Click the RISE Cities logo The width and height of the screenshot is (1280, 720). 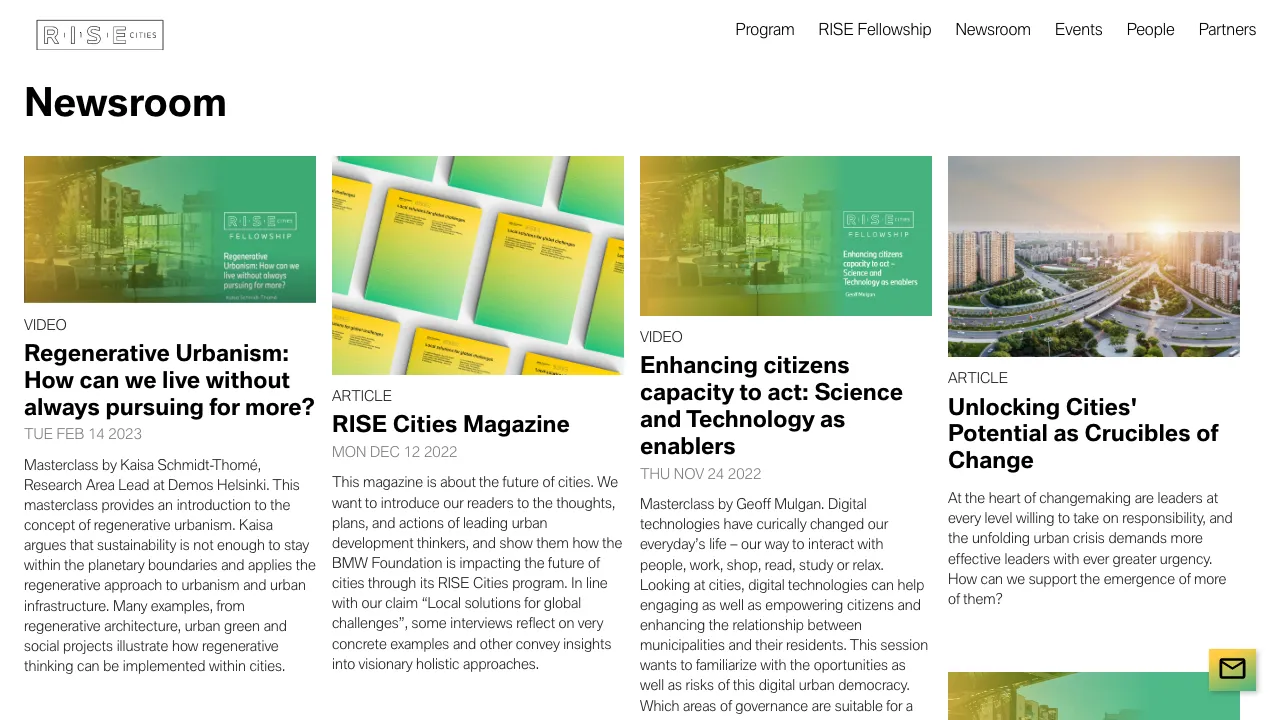click(x=100, y=35)
